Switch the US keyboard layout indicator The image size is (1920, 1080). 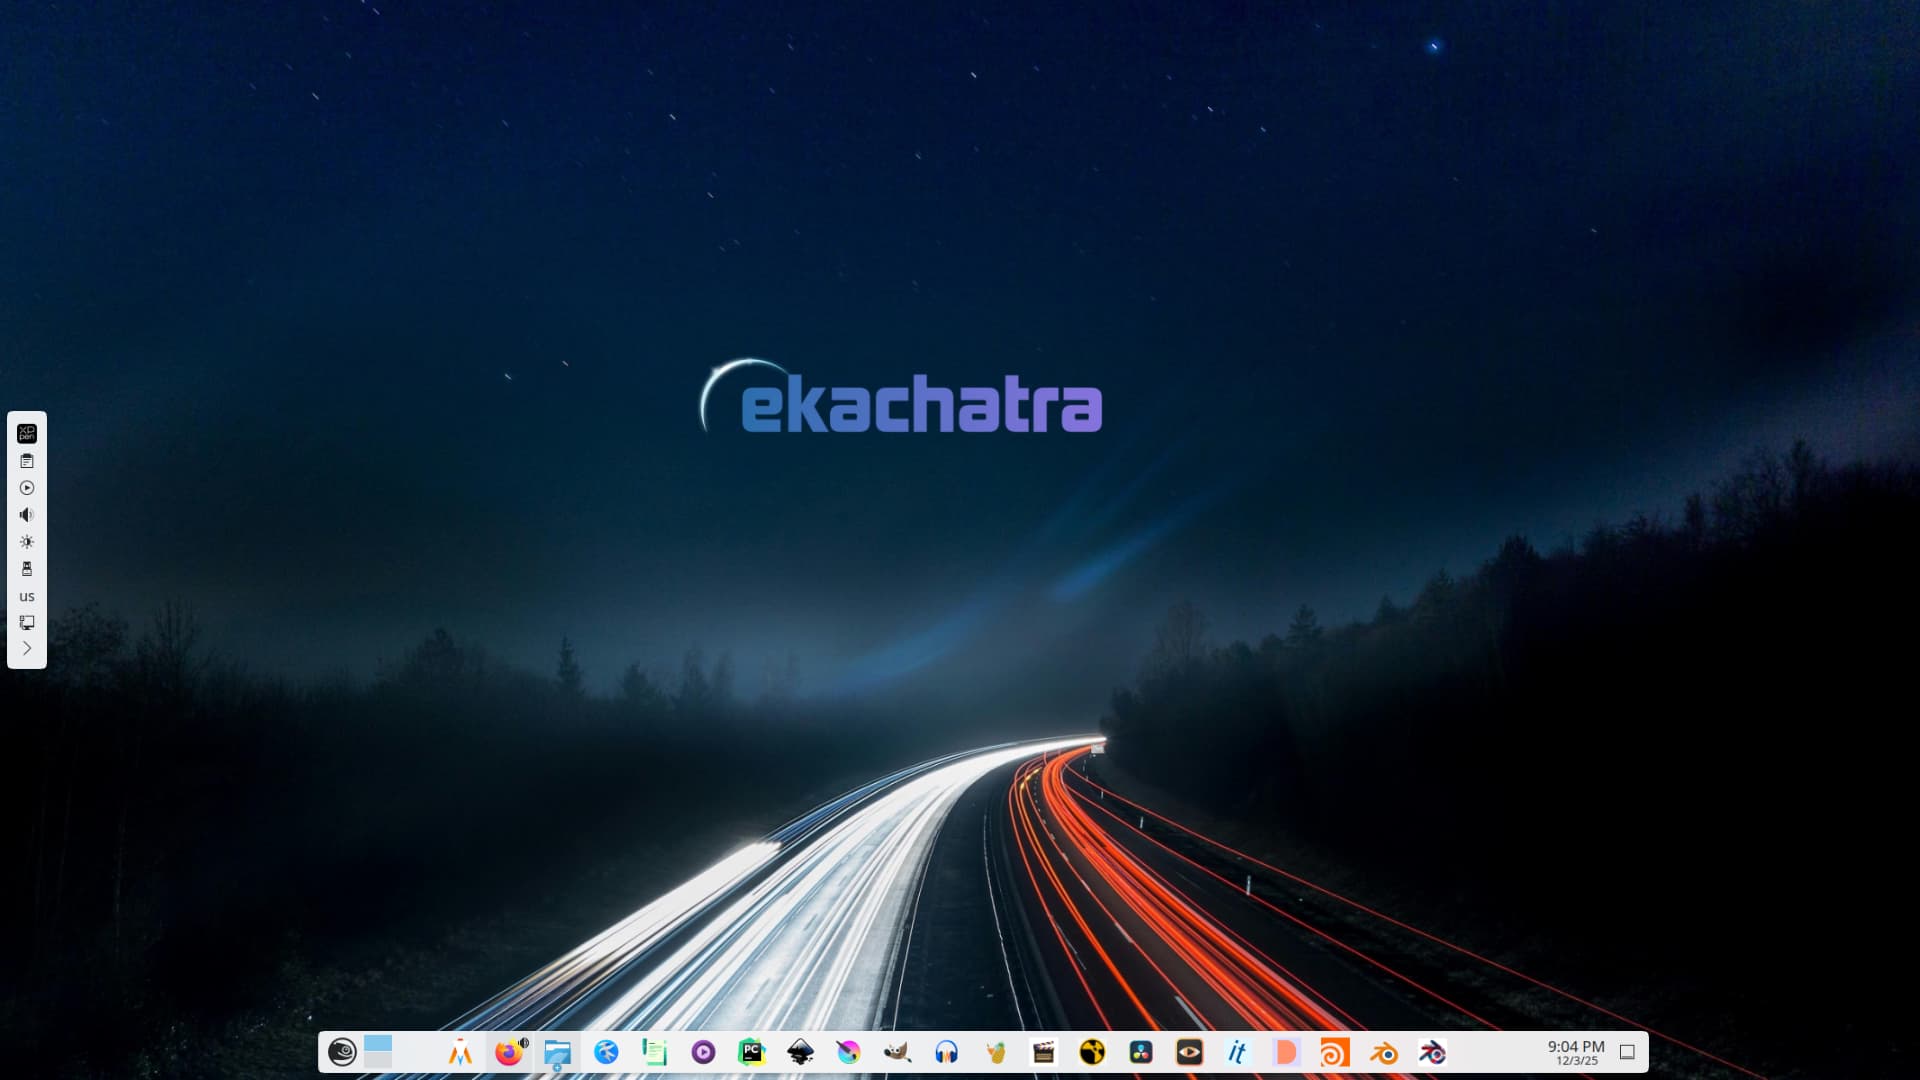click(x=27, y=596)
